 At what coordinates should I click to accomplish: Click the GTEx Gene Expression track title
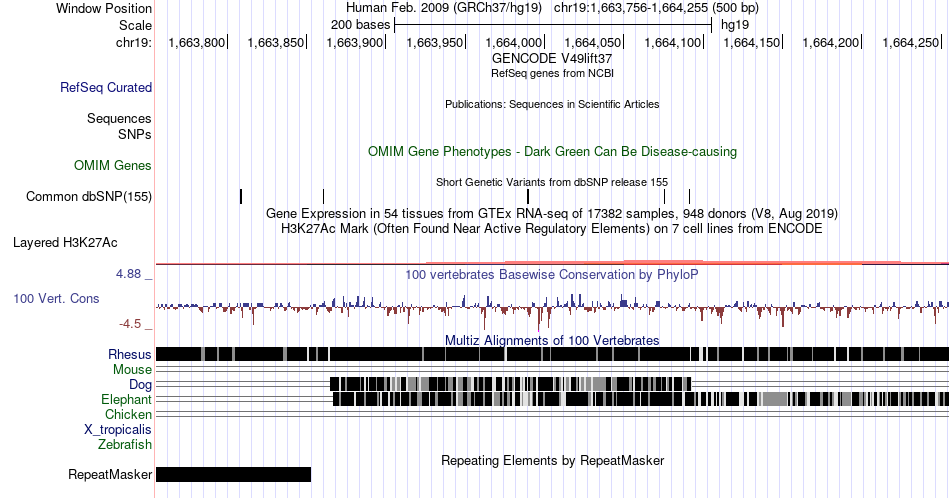coord(552,213)
